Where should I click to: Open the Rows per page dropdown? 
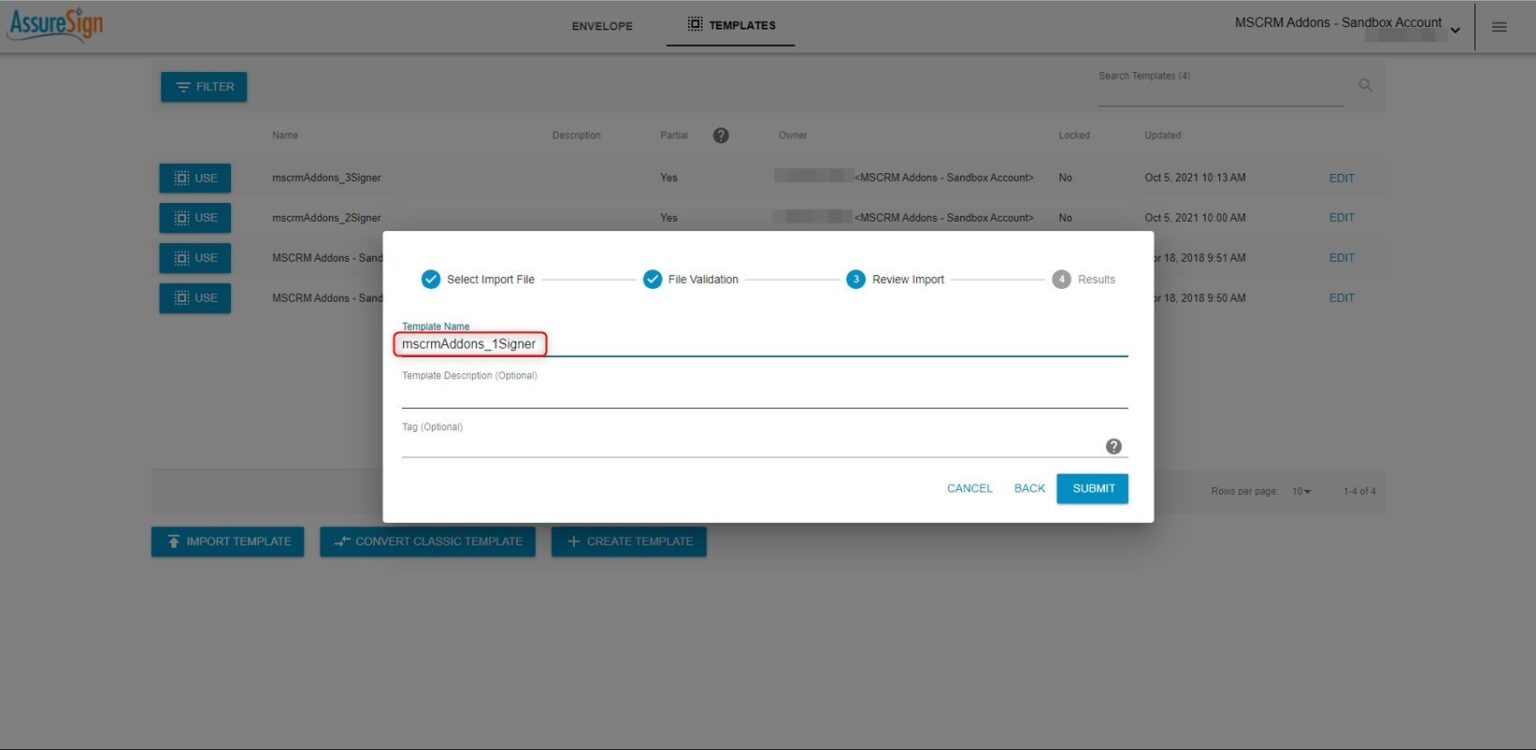(x=1302, y=491)
